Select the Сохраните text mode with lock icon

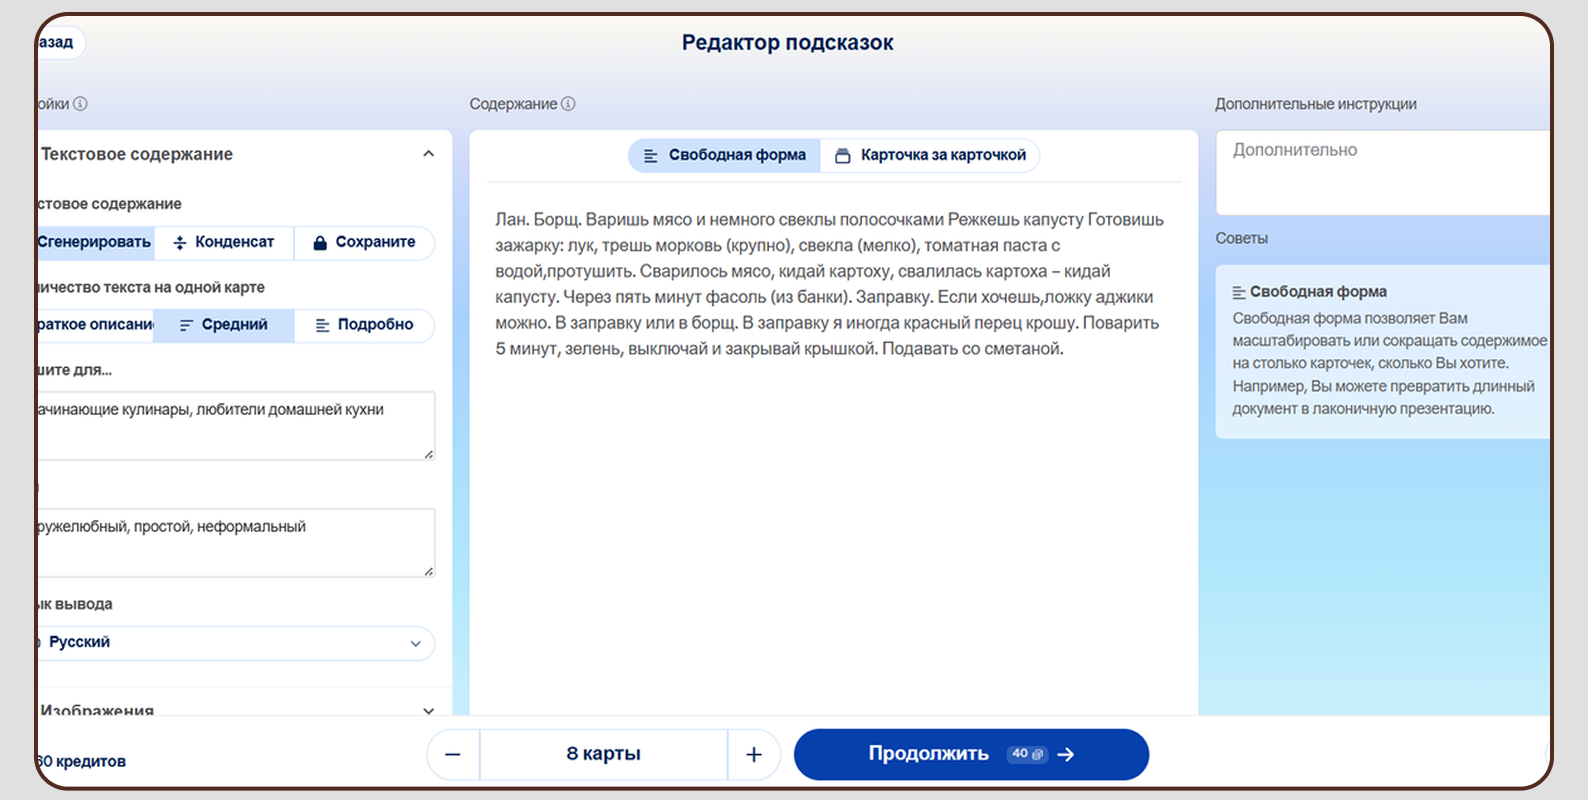coord(364,242)
